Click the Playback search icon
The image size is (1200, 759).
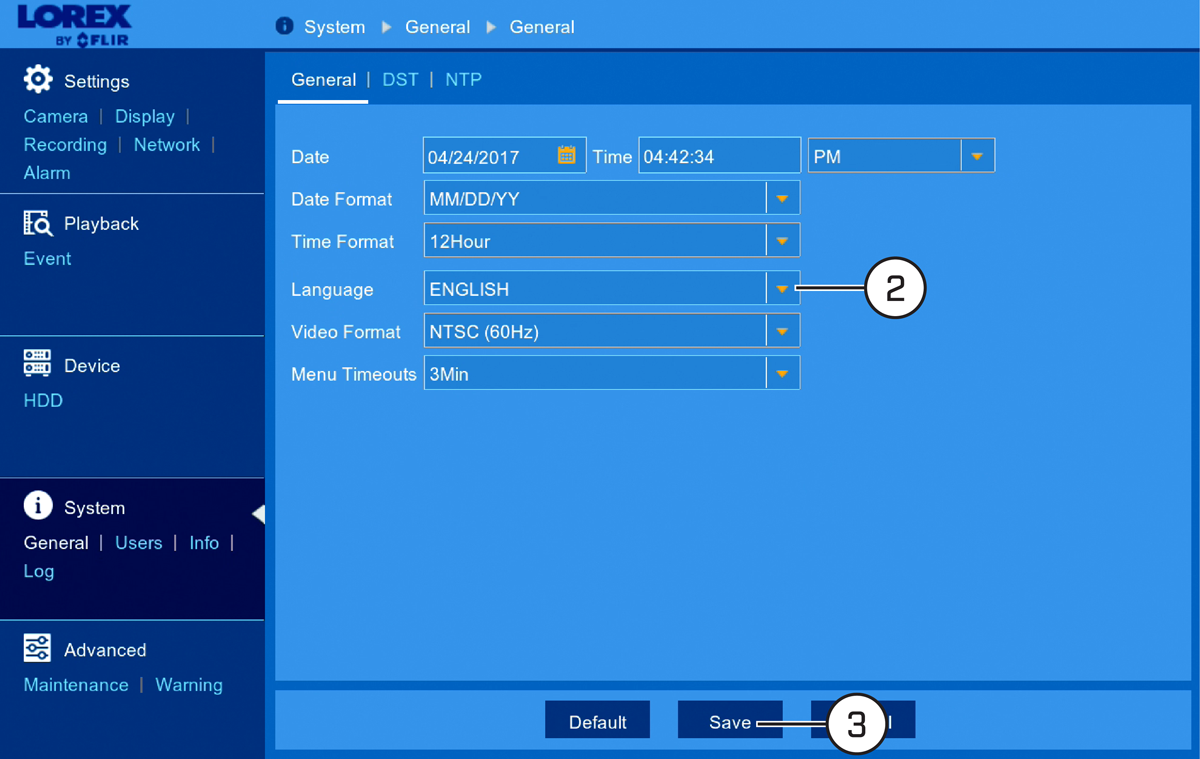coord(37,222)
